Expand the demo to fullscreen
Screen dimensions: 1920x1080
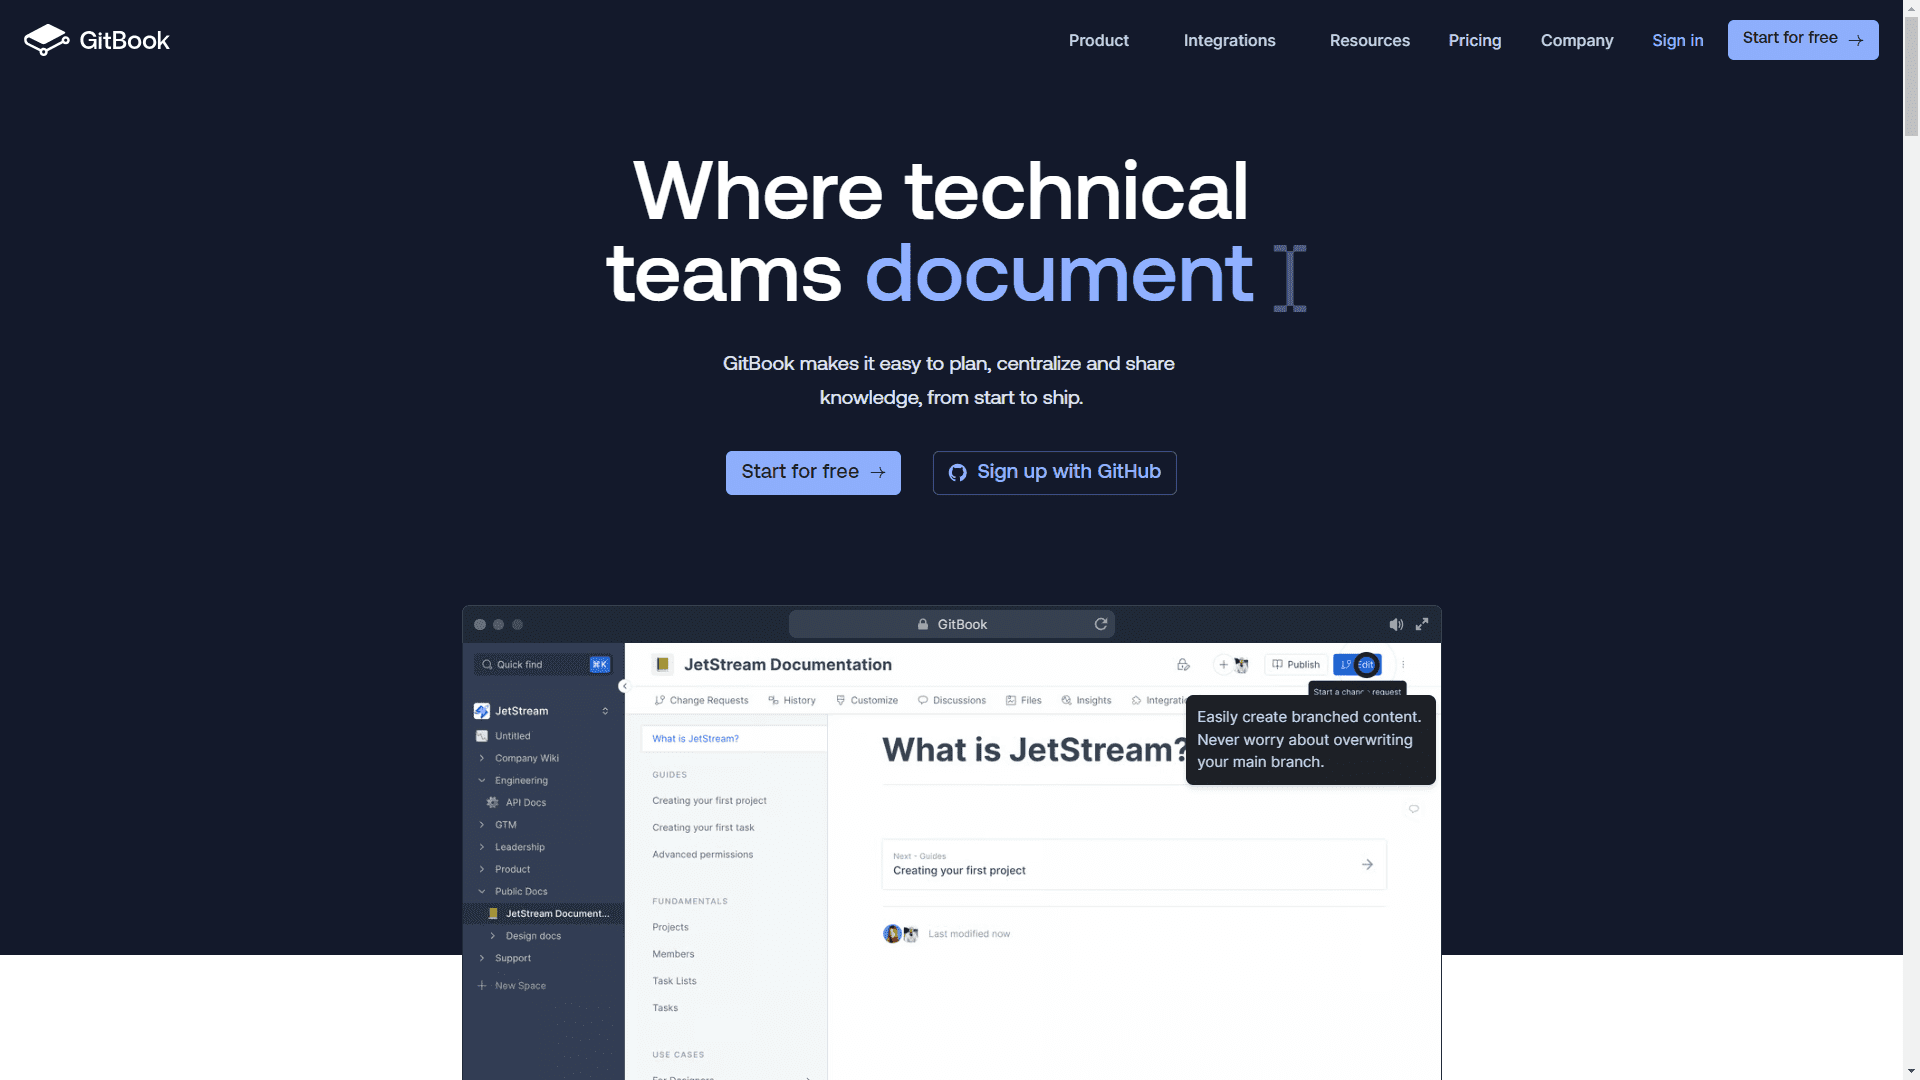(1422, 624)
